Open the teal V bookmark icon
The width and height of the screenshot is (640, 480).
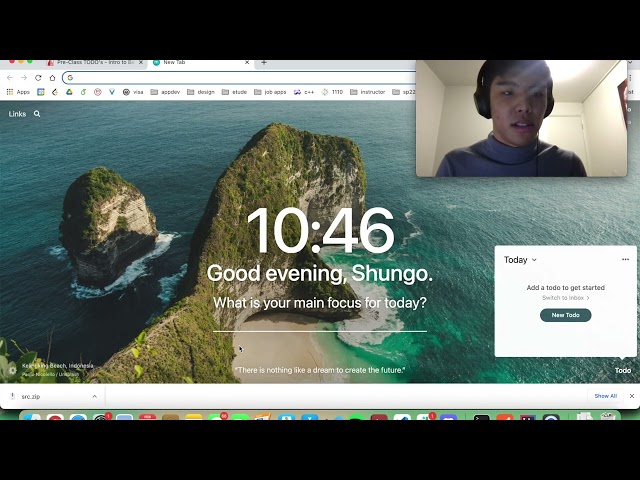tap(112, 92)
